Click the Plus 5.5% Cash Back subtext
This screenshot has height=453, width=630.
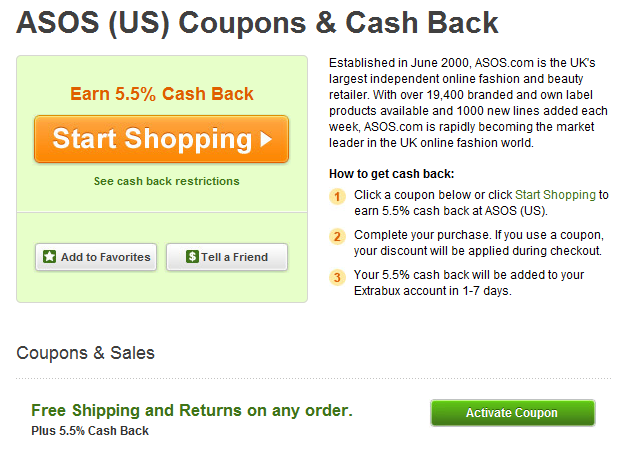coord(90,431)
